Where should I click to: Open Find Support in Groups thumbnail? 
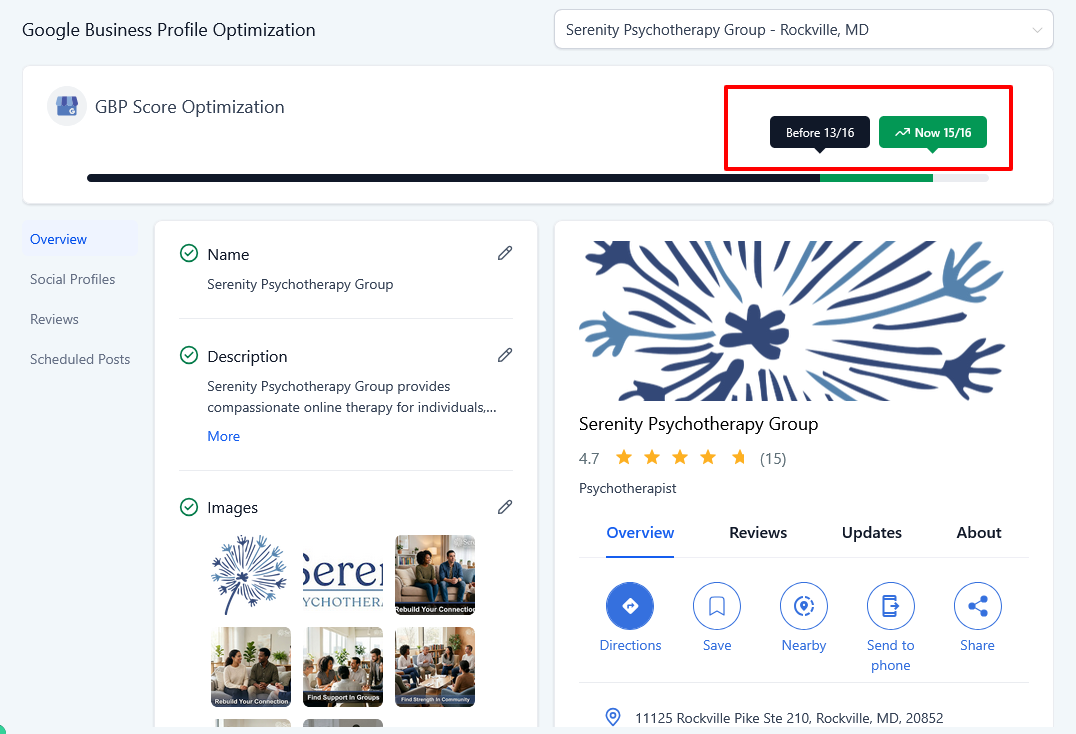(342, 667)
